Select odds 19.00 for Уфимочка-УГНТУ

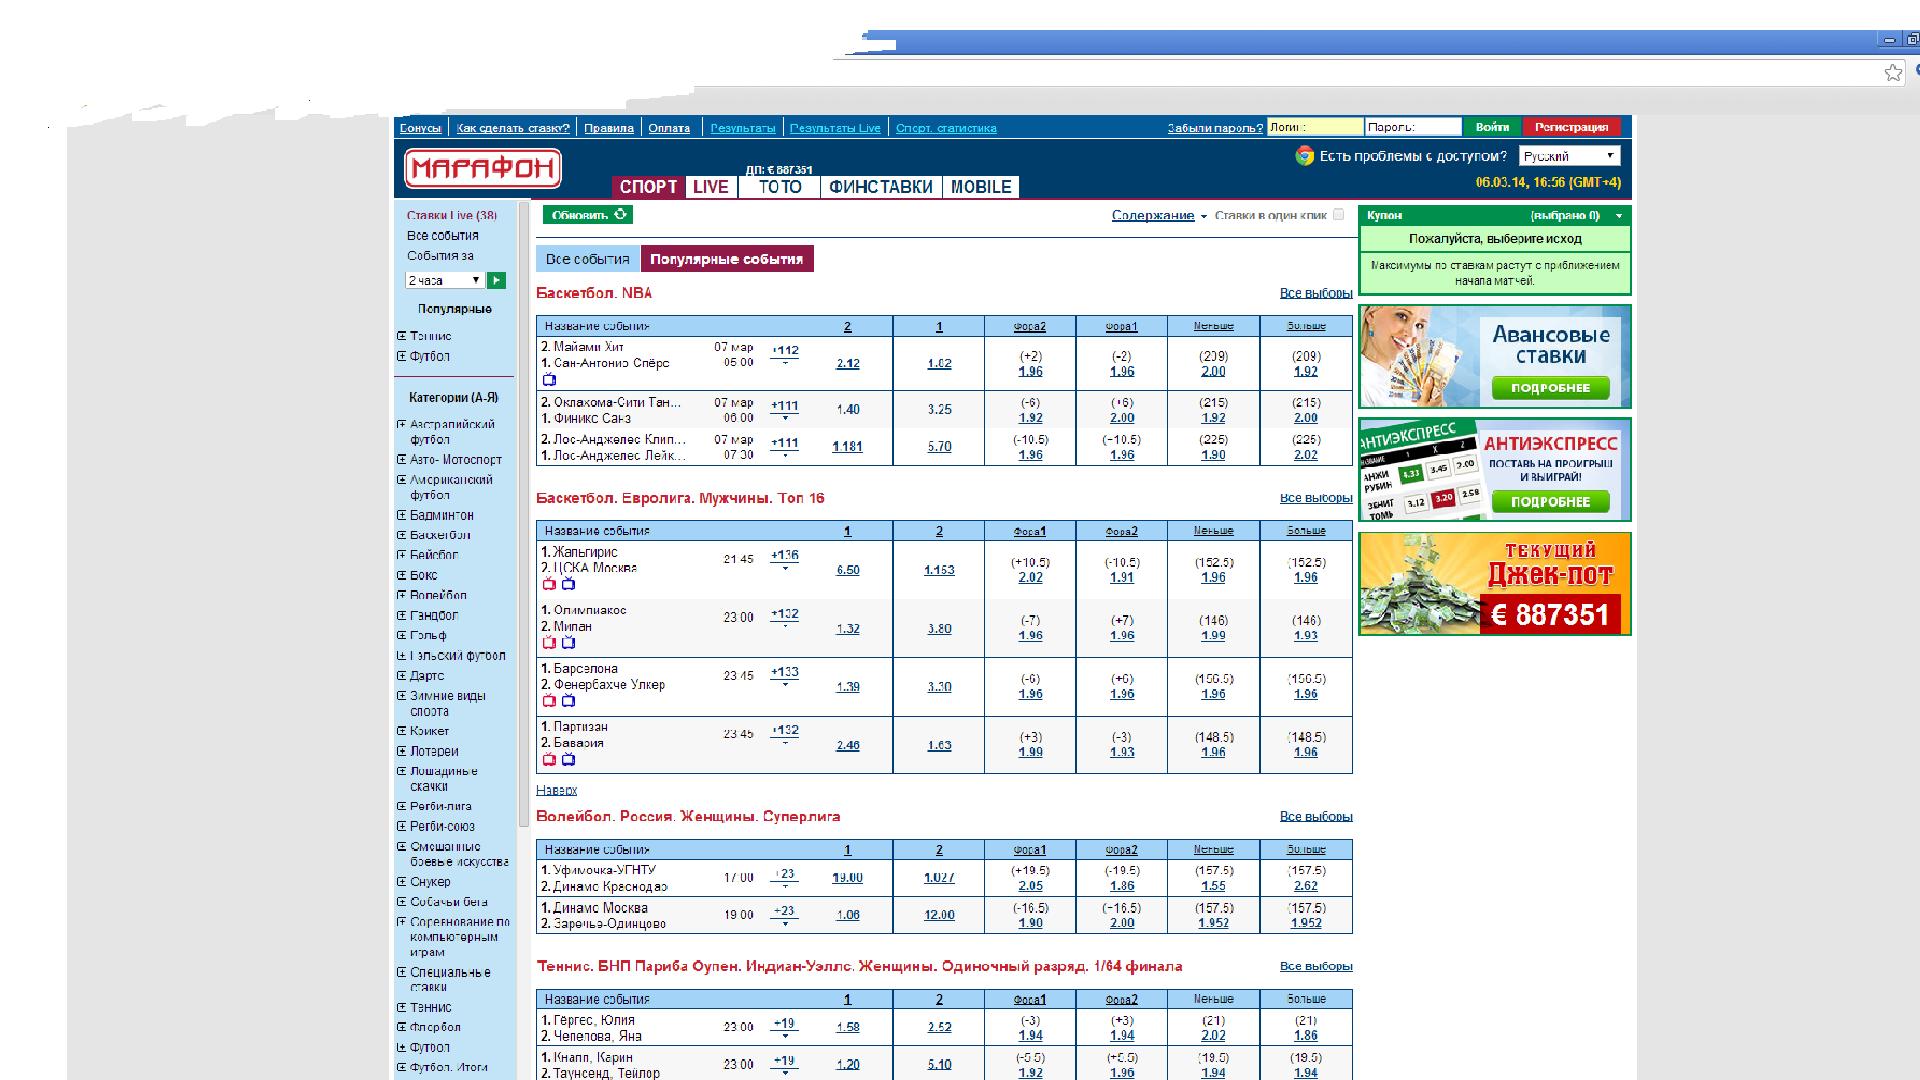click(x=848, y=878)
